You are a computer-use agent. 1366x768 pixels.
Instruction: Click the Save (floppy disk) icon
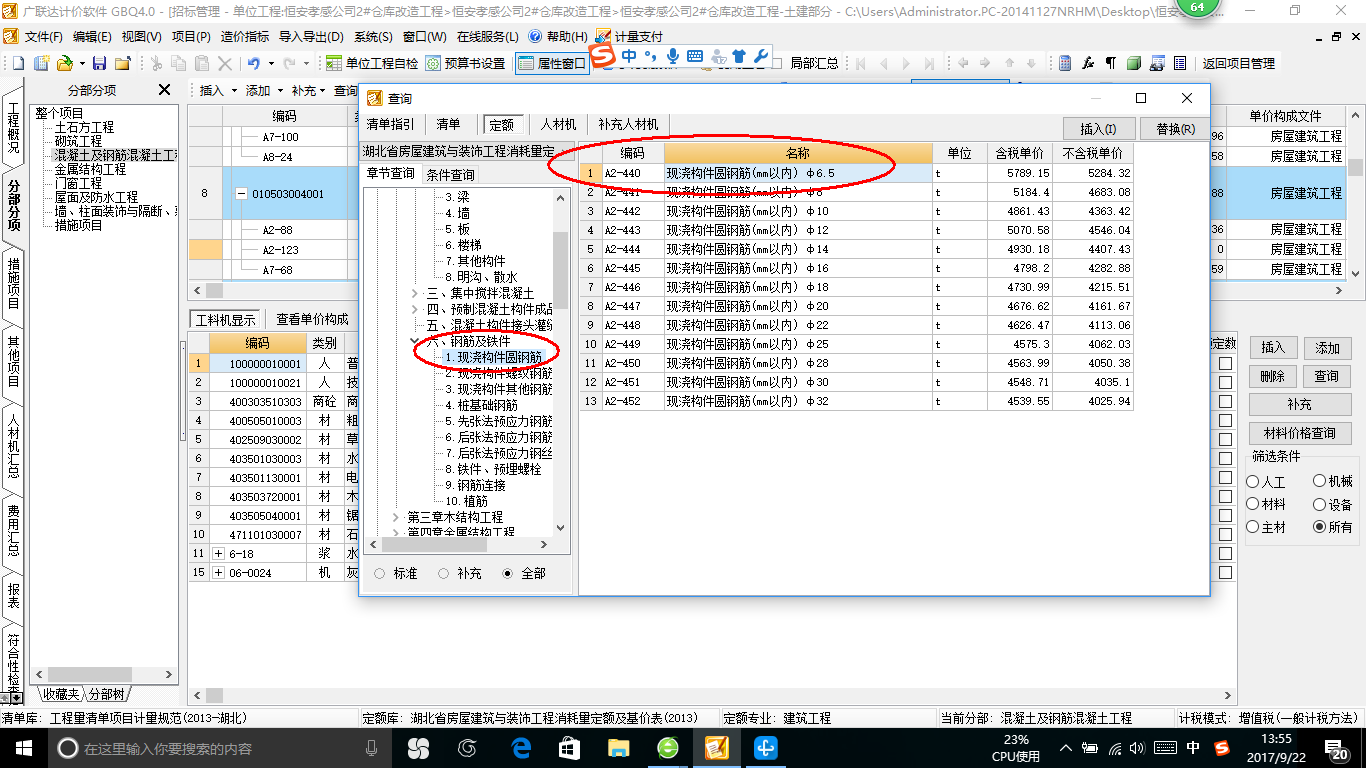99,63
